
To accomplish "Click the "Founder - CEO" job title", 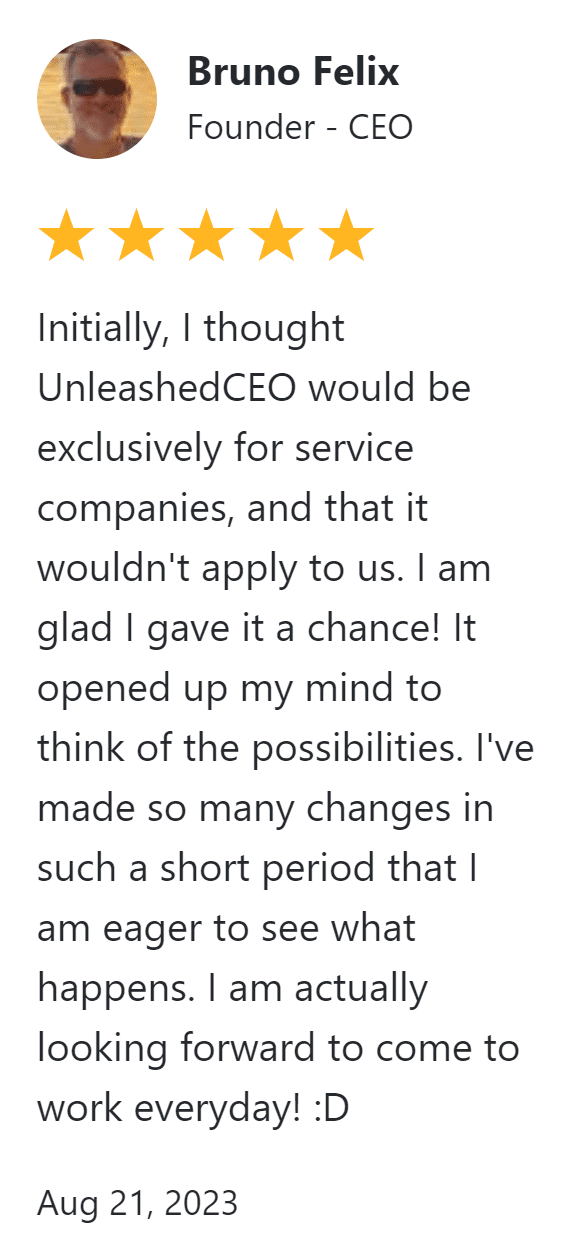I will tap(300, 127).
